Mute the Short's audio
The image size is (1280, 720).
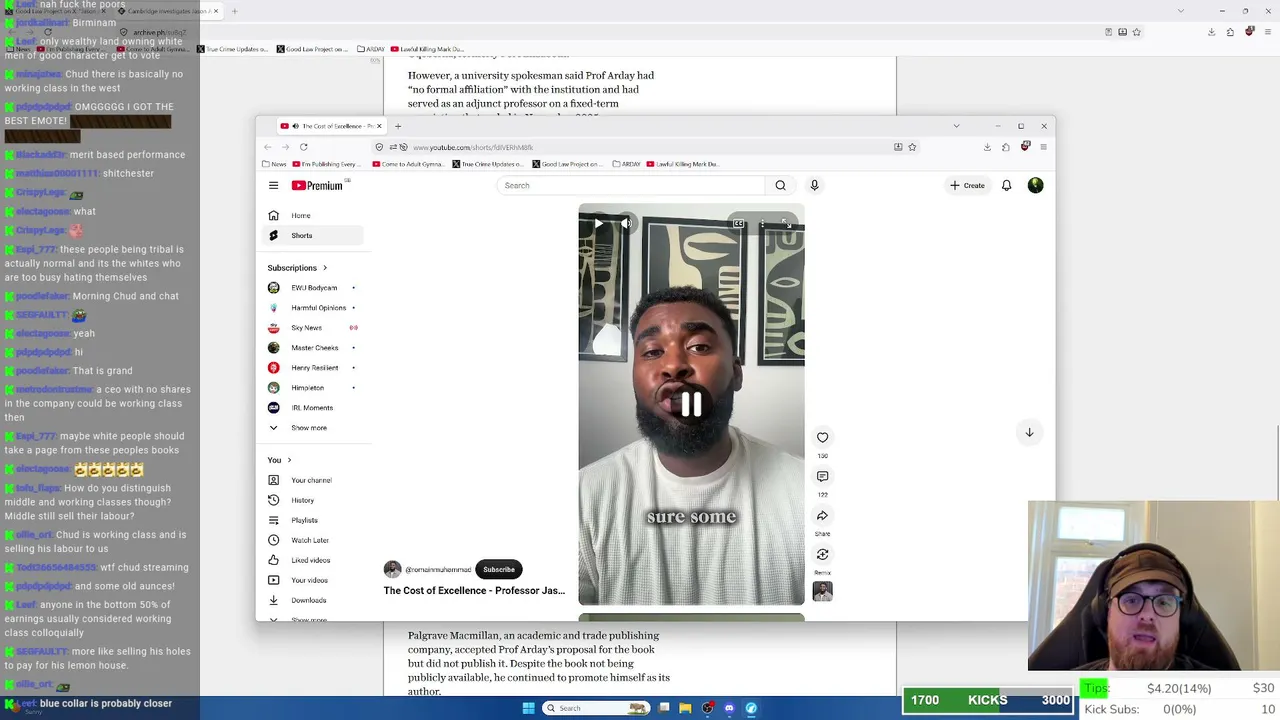click(x=626, y=223)
